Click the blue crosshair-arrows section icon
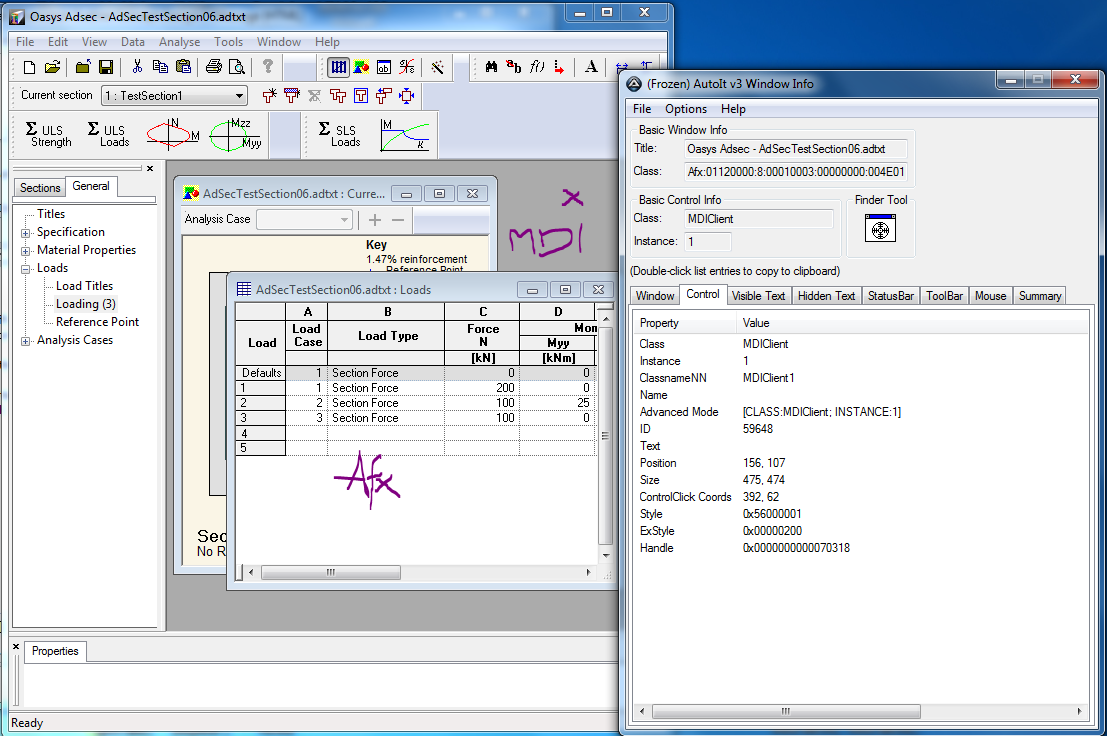The image size is (1107, 736). click(407, 95)
